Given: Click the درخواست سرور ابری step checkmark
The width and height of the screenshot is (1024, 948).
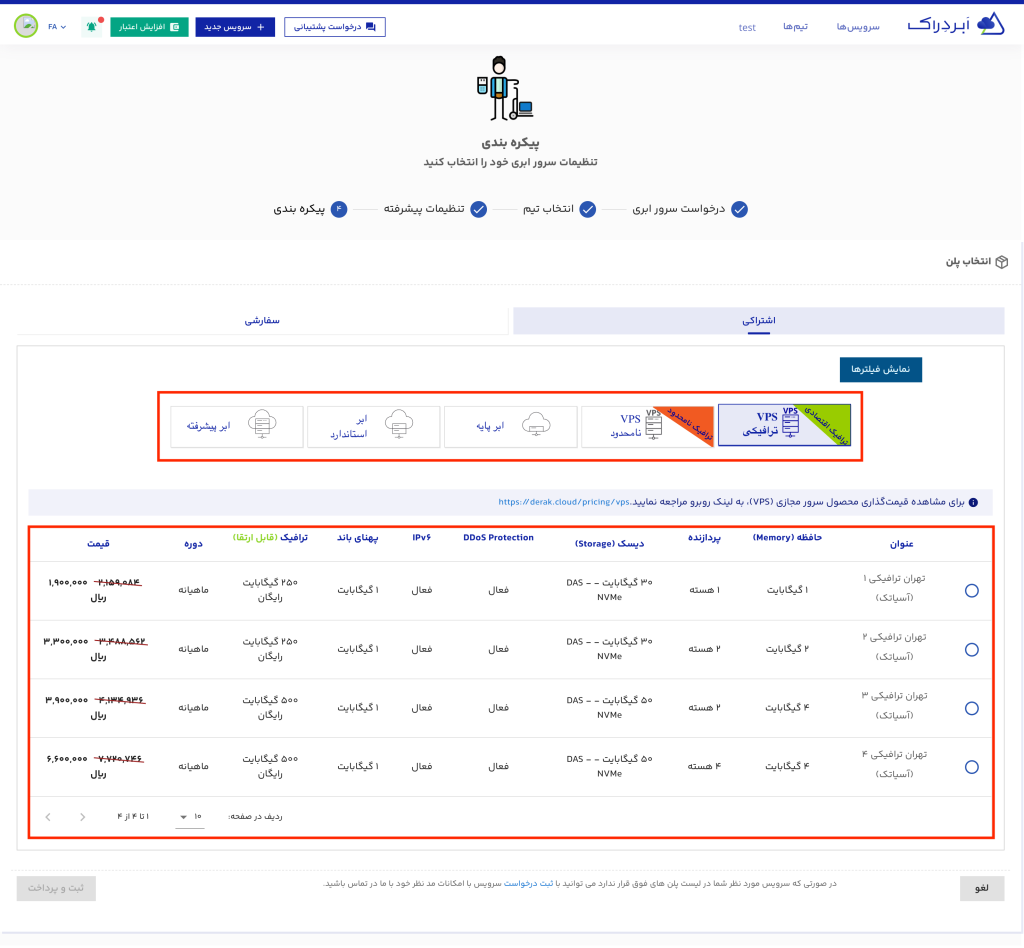Looking at the screenshot, I should [x=739, y=209].
